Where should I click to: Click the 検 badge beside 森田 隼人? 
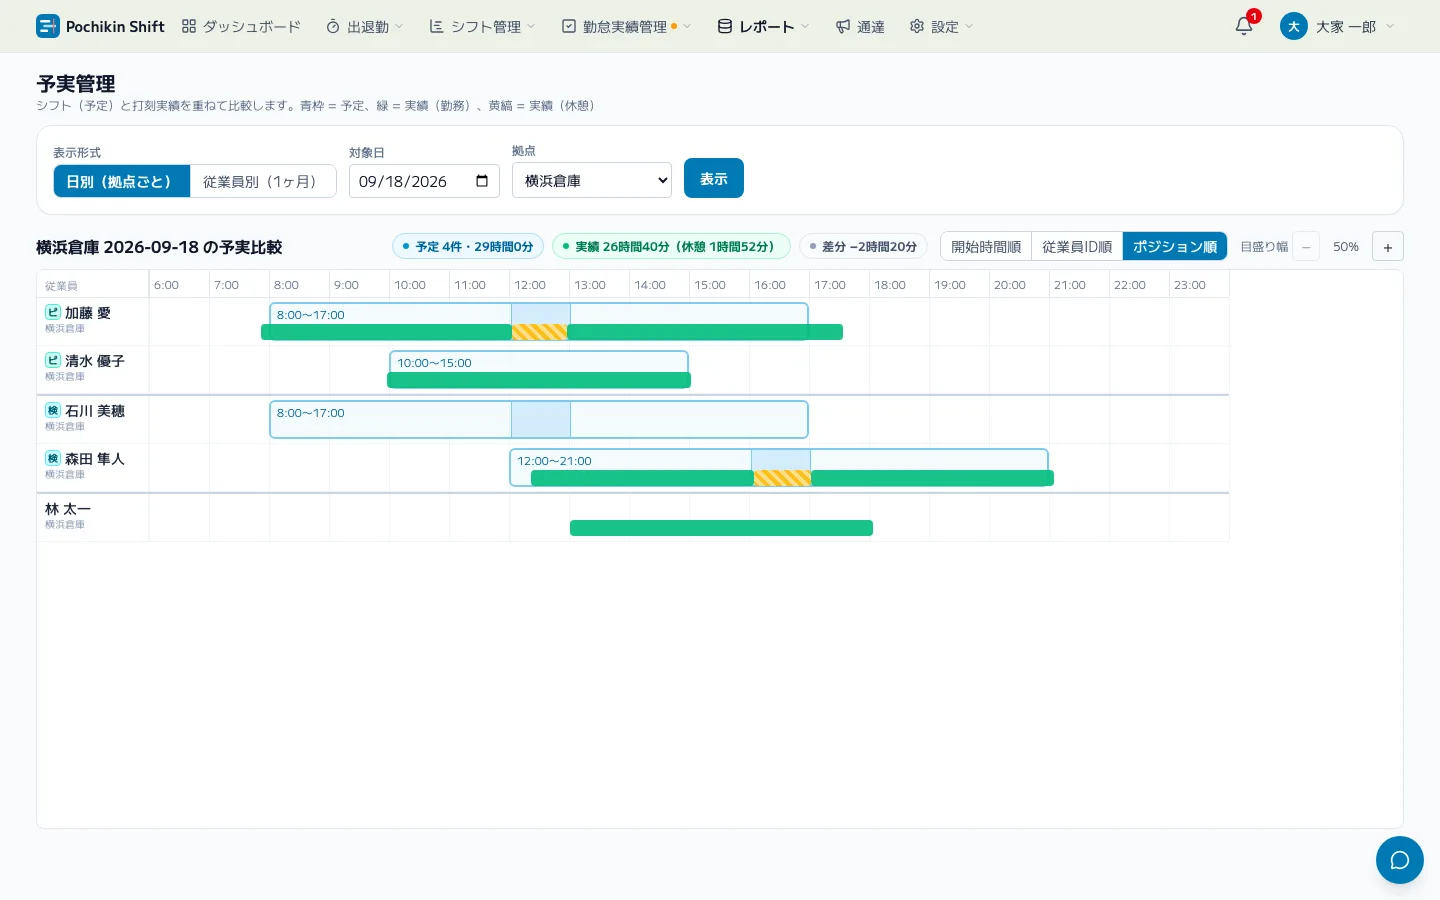pyautogui.click(x=53, y=458)
